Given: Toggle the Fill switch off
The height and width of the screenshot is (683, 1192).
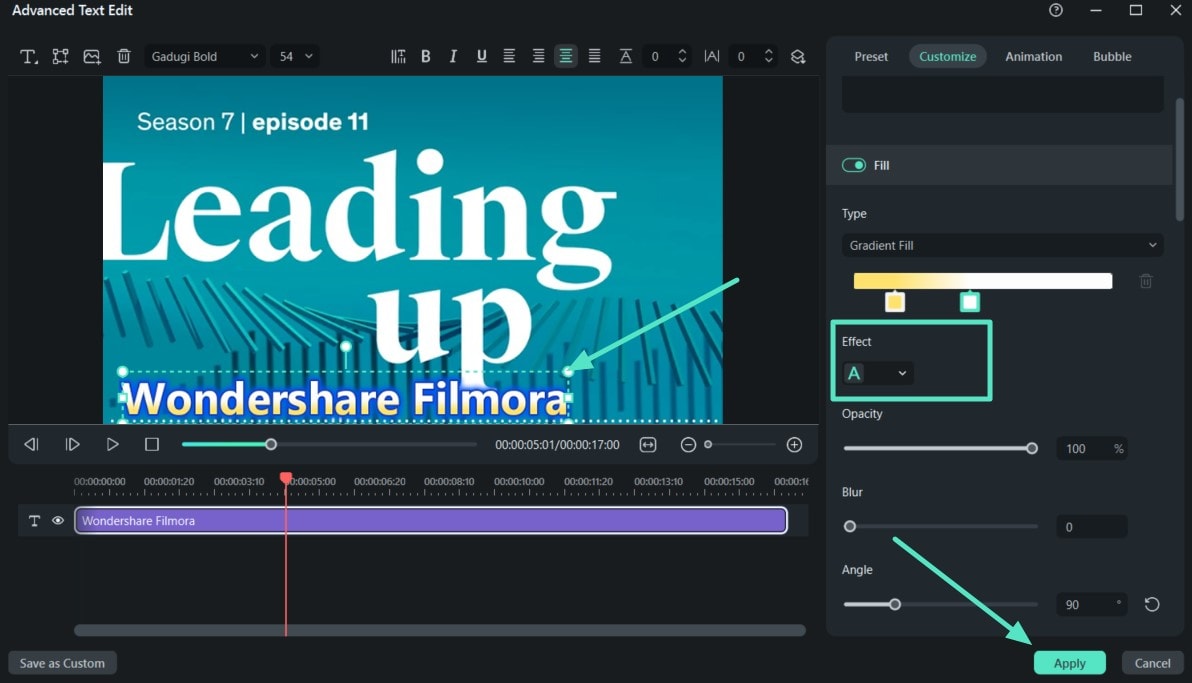Looking at the screenshot, I should pos(854,165).
